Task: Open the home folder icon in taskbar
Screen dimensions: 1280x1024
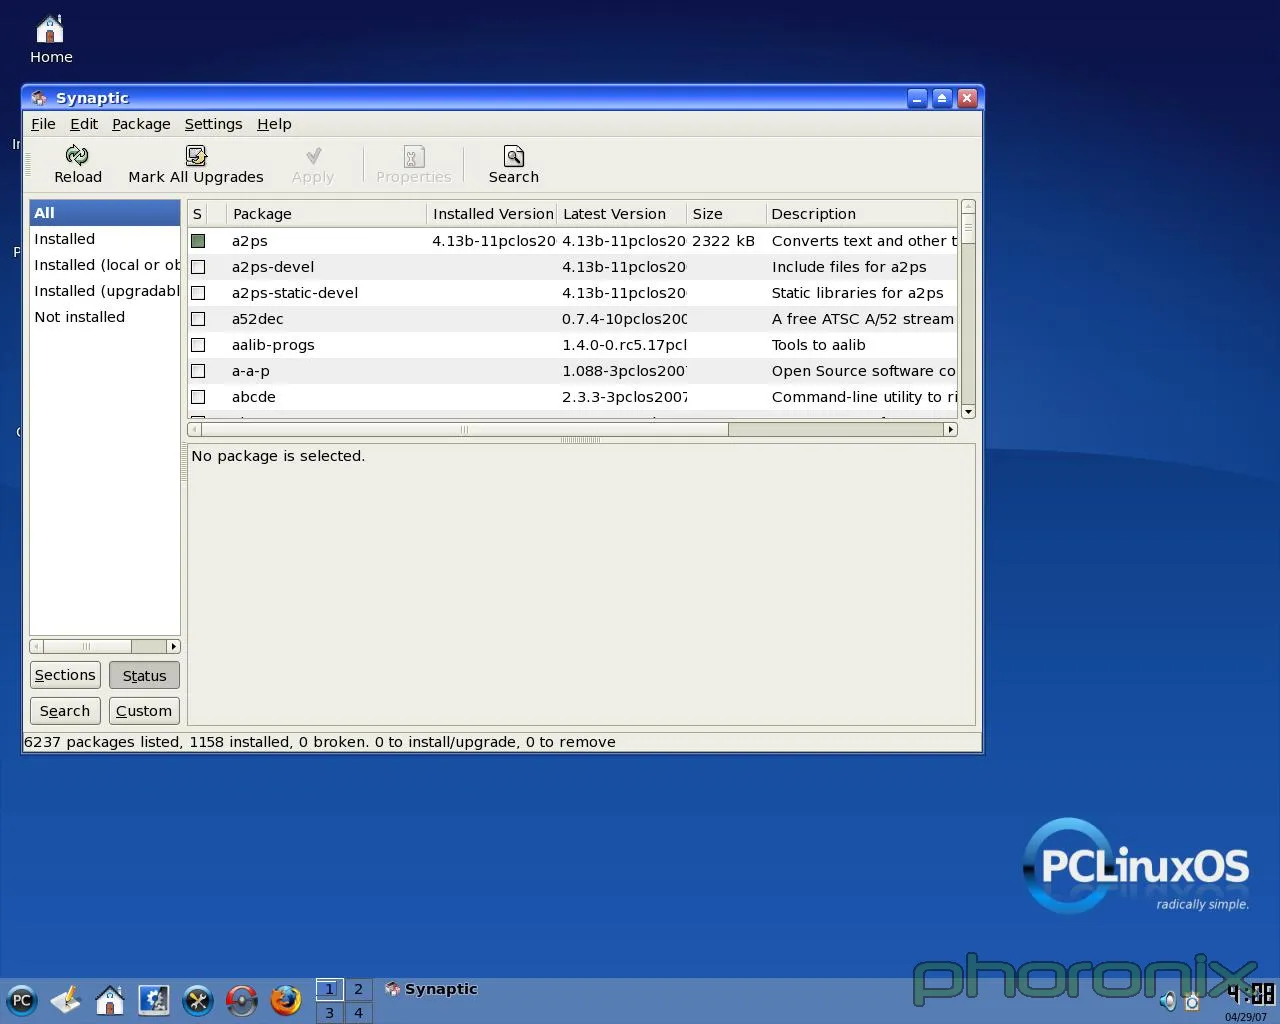Action: tap(109, 1000)
